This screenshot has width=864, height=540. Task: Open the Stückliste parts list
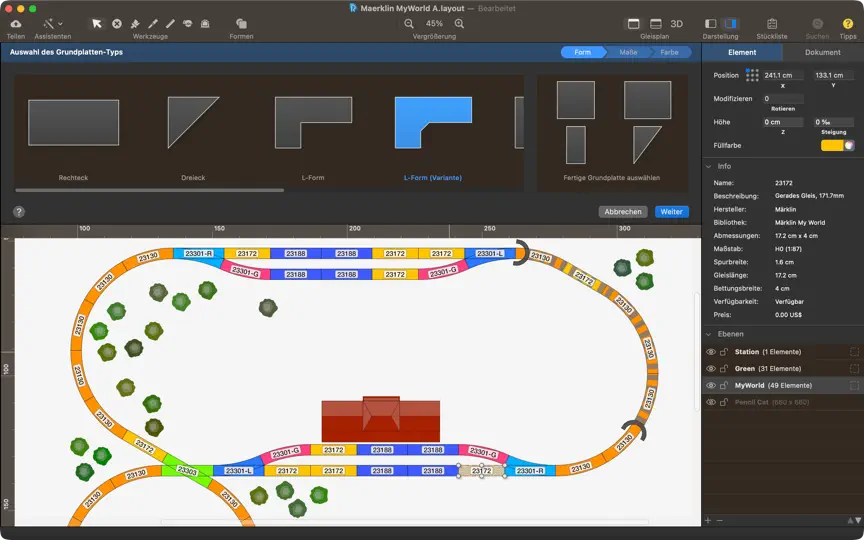click(772, 24)
